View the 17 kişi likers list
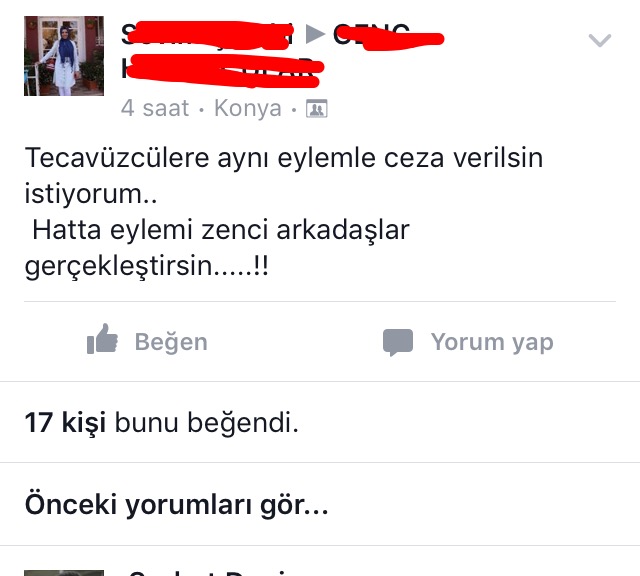 [x=65, y=422]
